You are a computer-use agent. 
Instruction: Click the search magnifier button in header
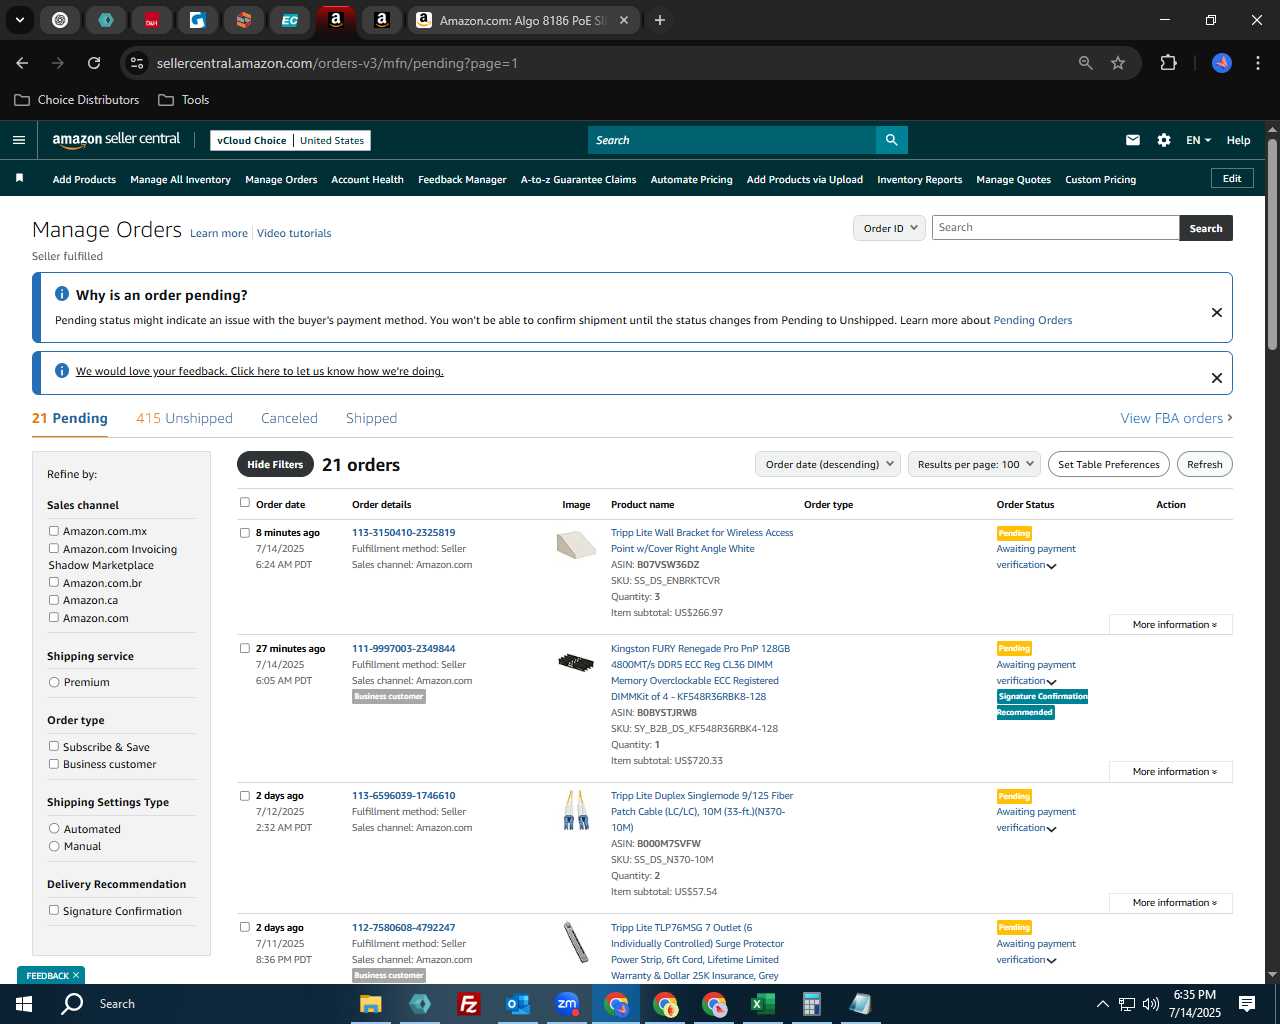point(891,140)
